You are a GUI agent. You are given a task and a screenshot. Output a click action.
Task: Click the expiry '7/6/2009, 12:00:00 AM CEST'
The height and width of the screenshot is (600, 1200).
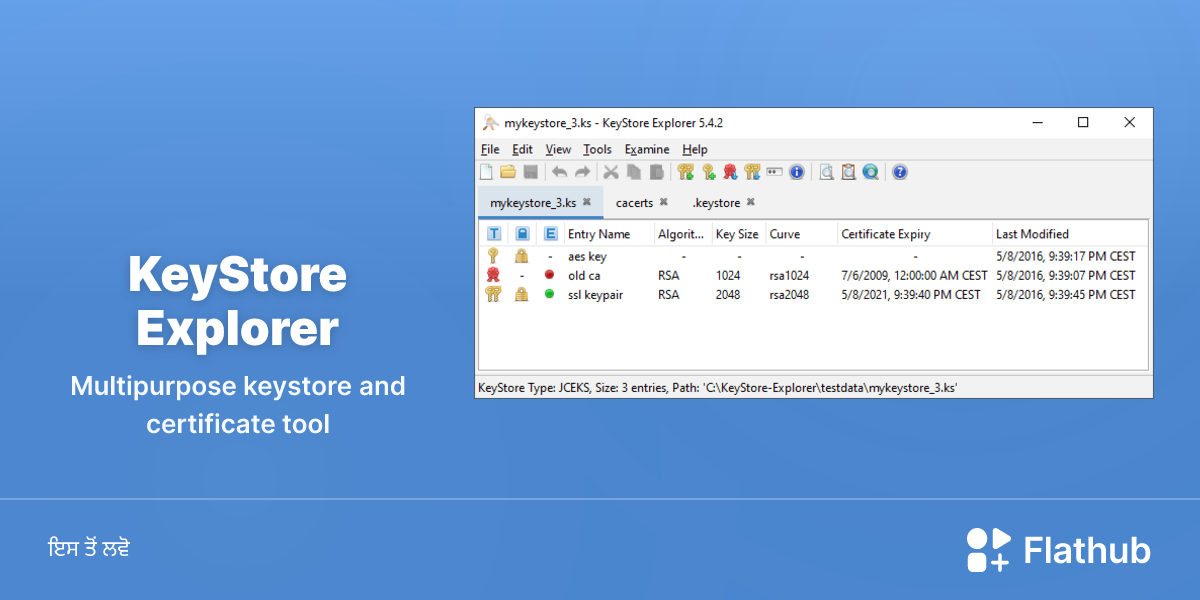click(x=914, y=275)
